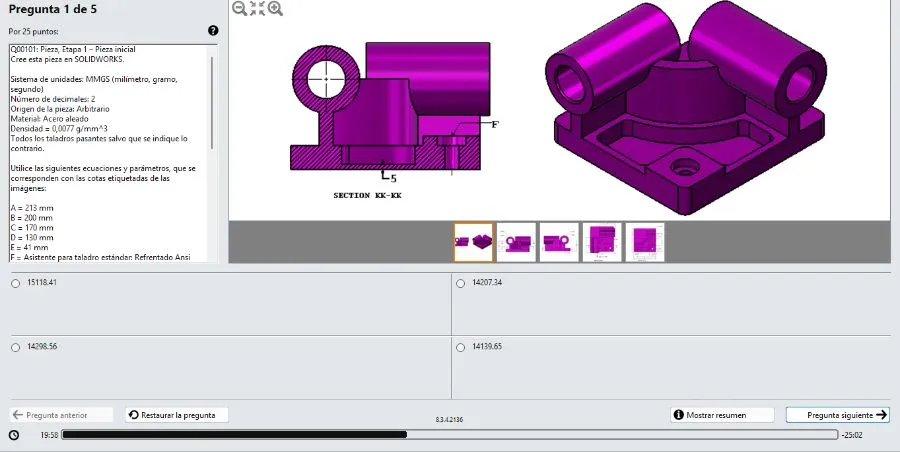
Task: Click the version number 8.3.4.2136
Action: pos(449,420)
